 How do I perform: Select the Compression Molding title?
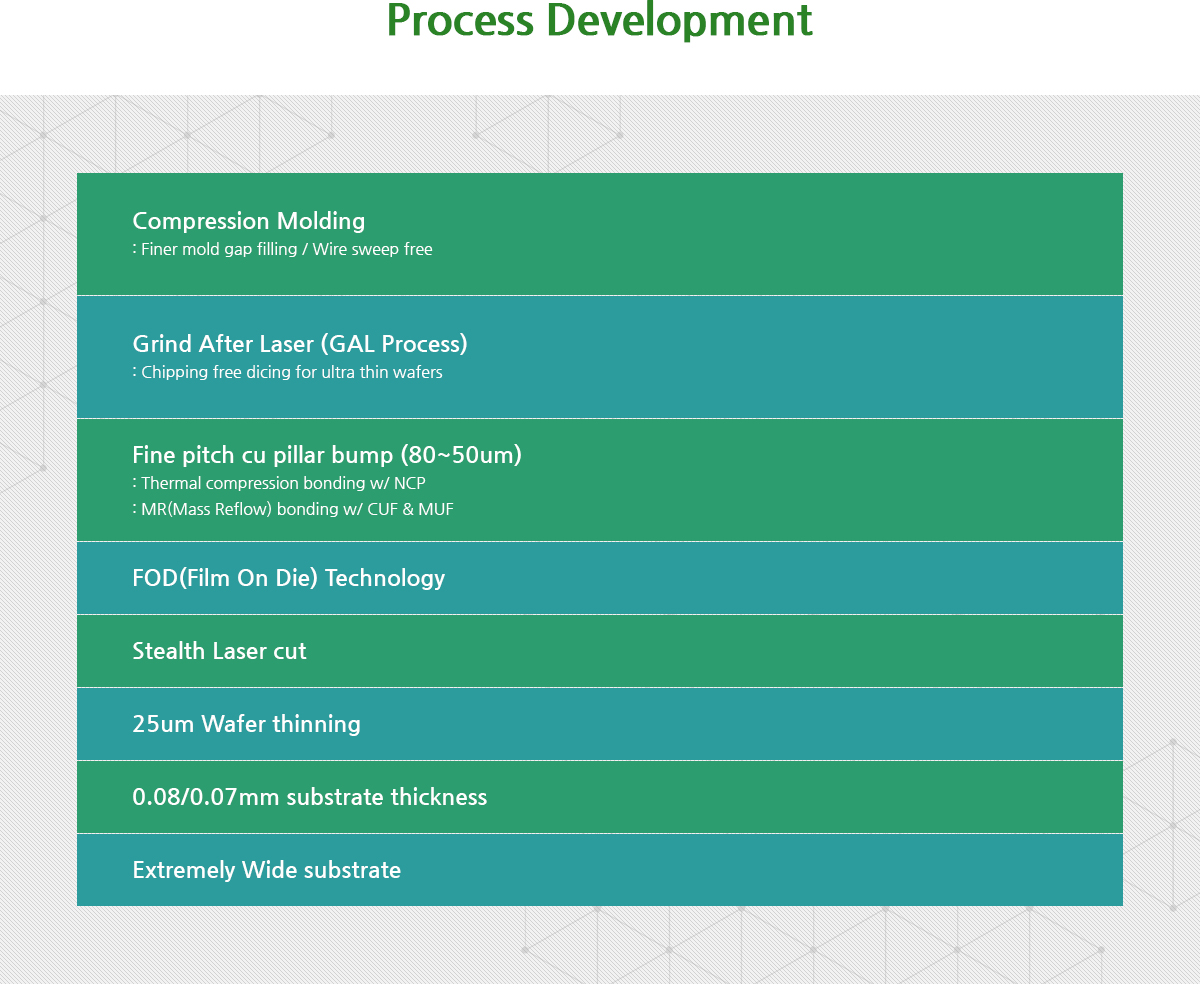tap(249, 221)
